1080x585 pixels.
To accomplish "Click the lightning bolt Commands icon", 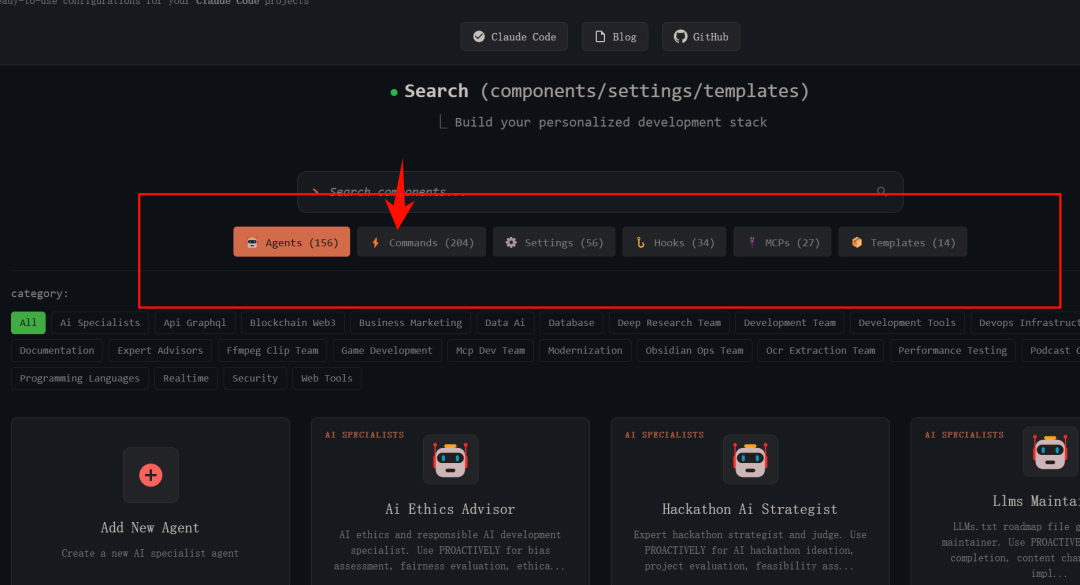I will (x=375, y=243).
